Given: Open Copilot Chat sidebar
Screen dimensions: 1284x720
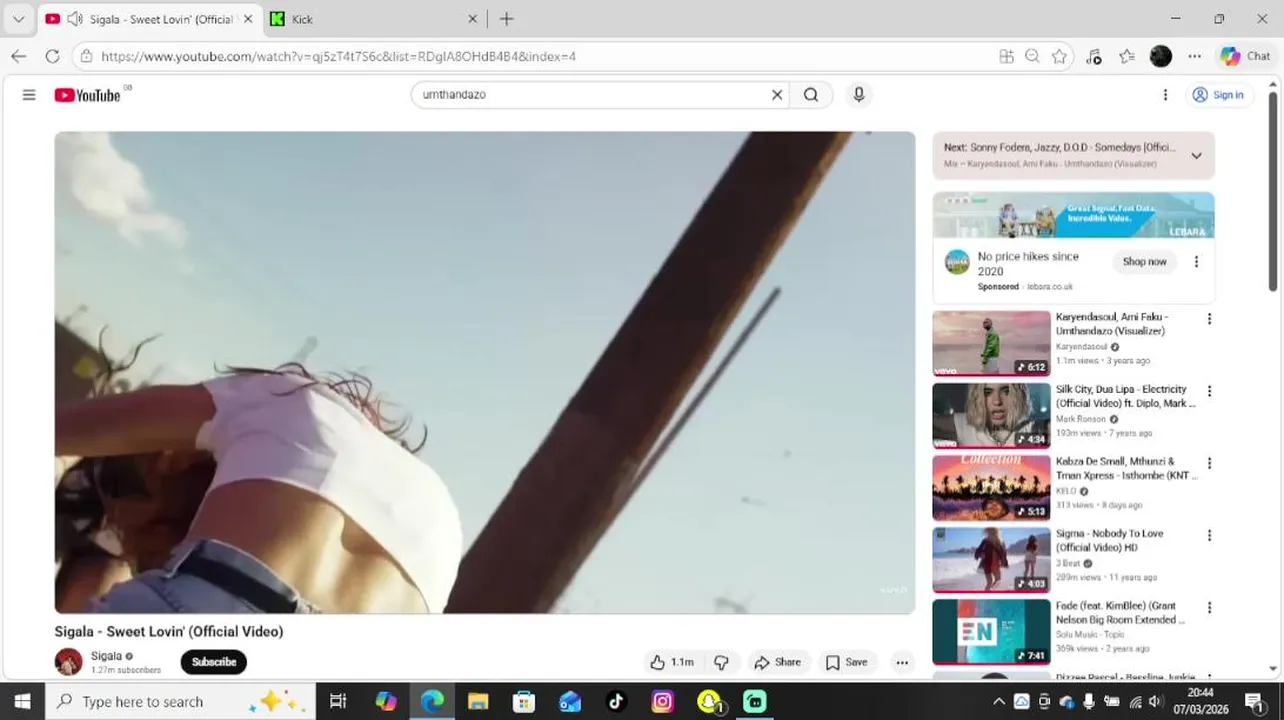Looking at the screenshot, I should pos(1245,56).
